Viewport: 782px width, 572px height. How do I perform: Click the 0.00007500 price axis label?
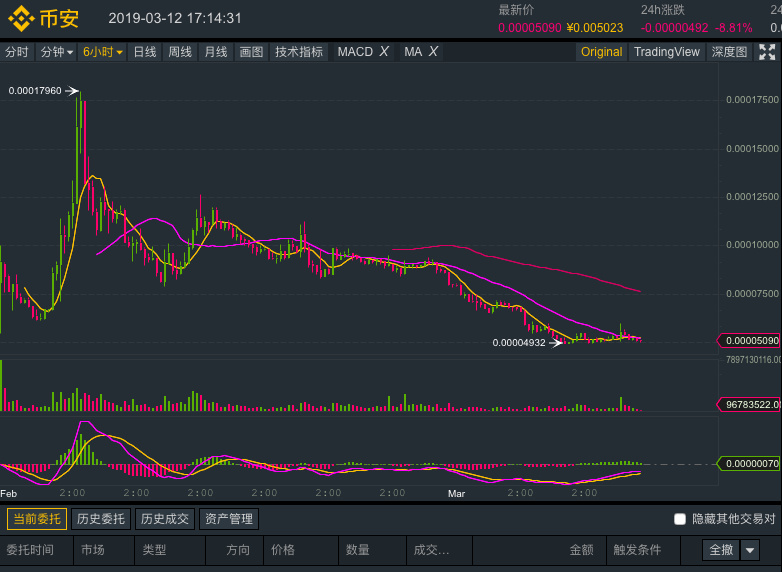pos(752,294)
